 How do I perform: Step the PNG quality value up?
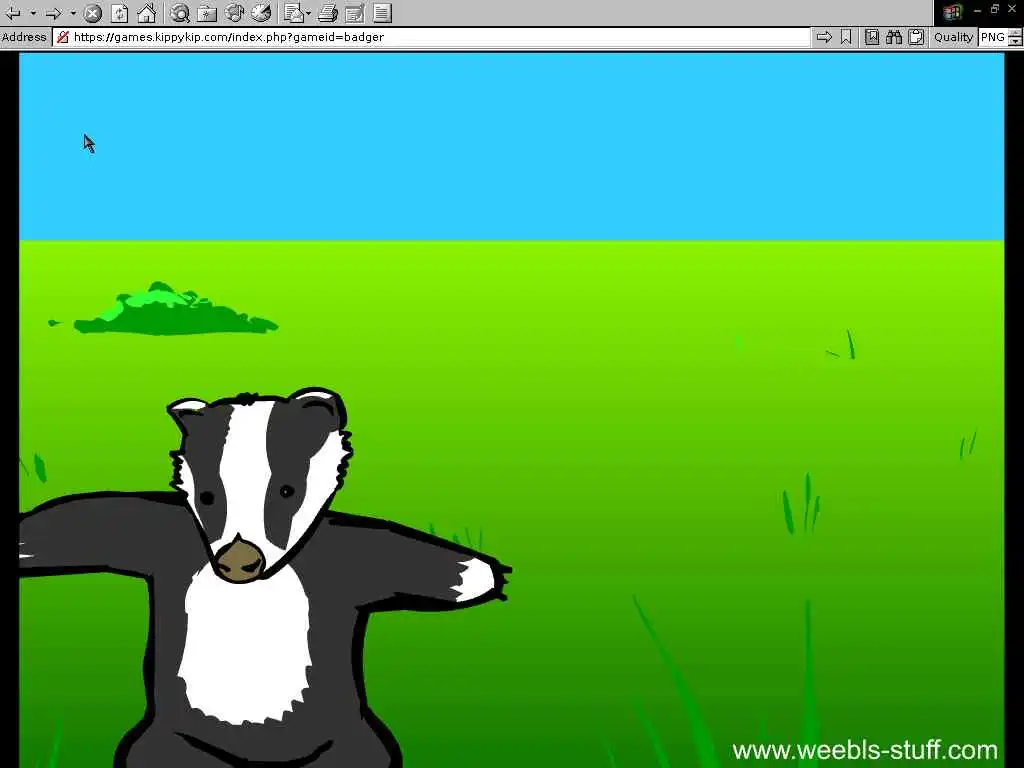click(x=1015, y=33)
